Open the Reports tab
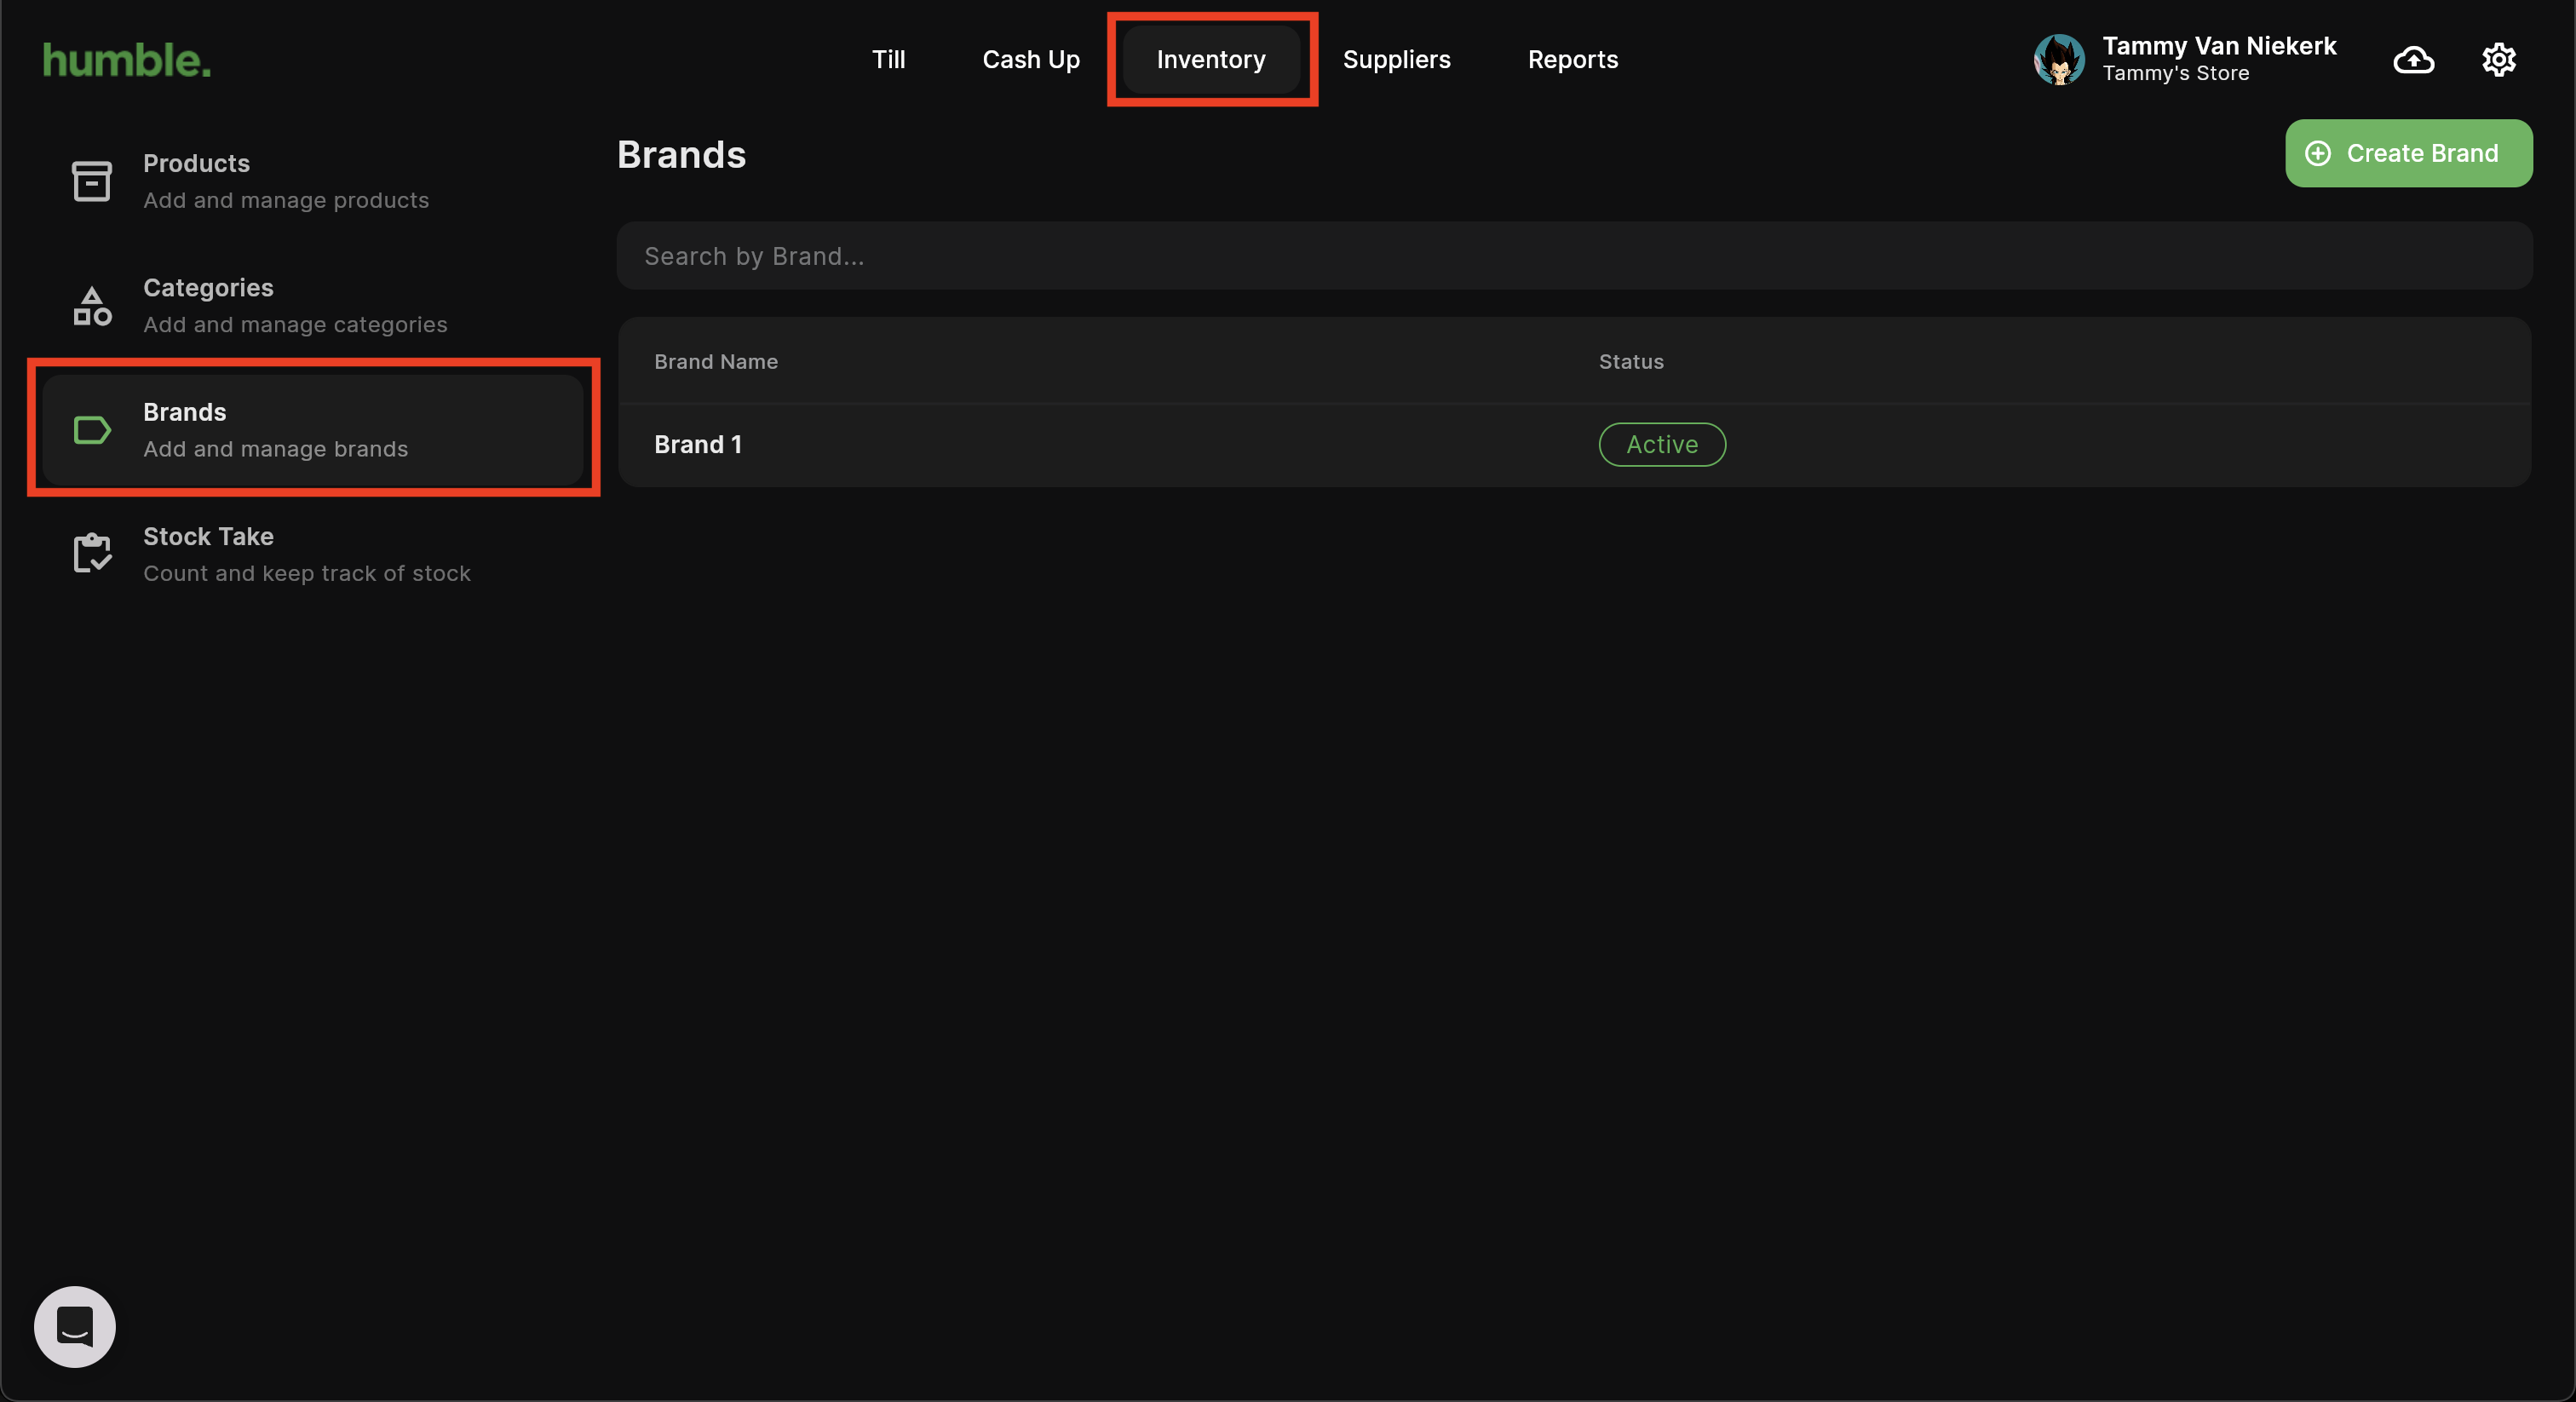The height and width of the screenshot is (1402, 2576). (1572, 59)
